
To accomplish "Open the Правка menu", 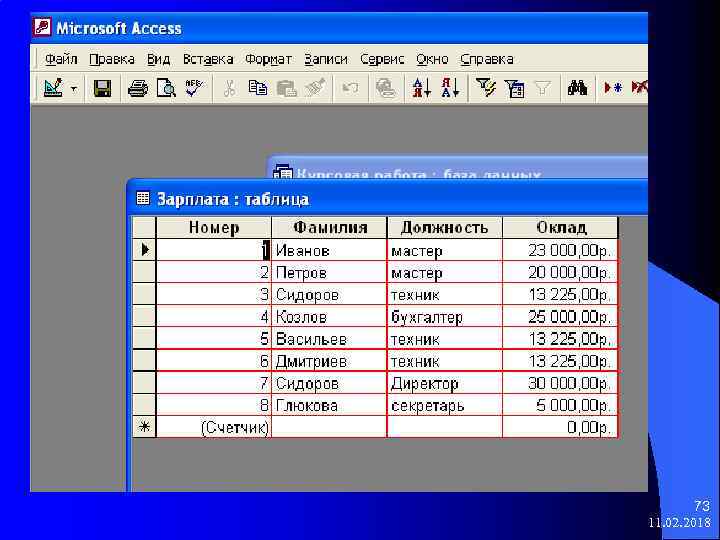I will (112, 59).
